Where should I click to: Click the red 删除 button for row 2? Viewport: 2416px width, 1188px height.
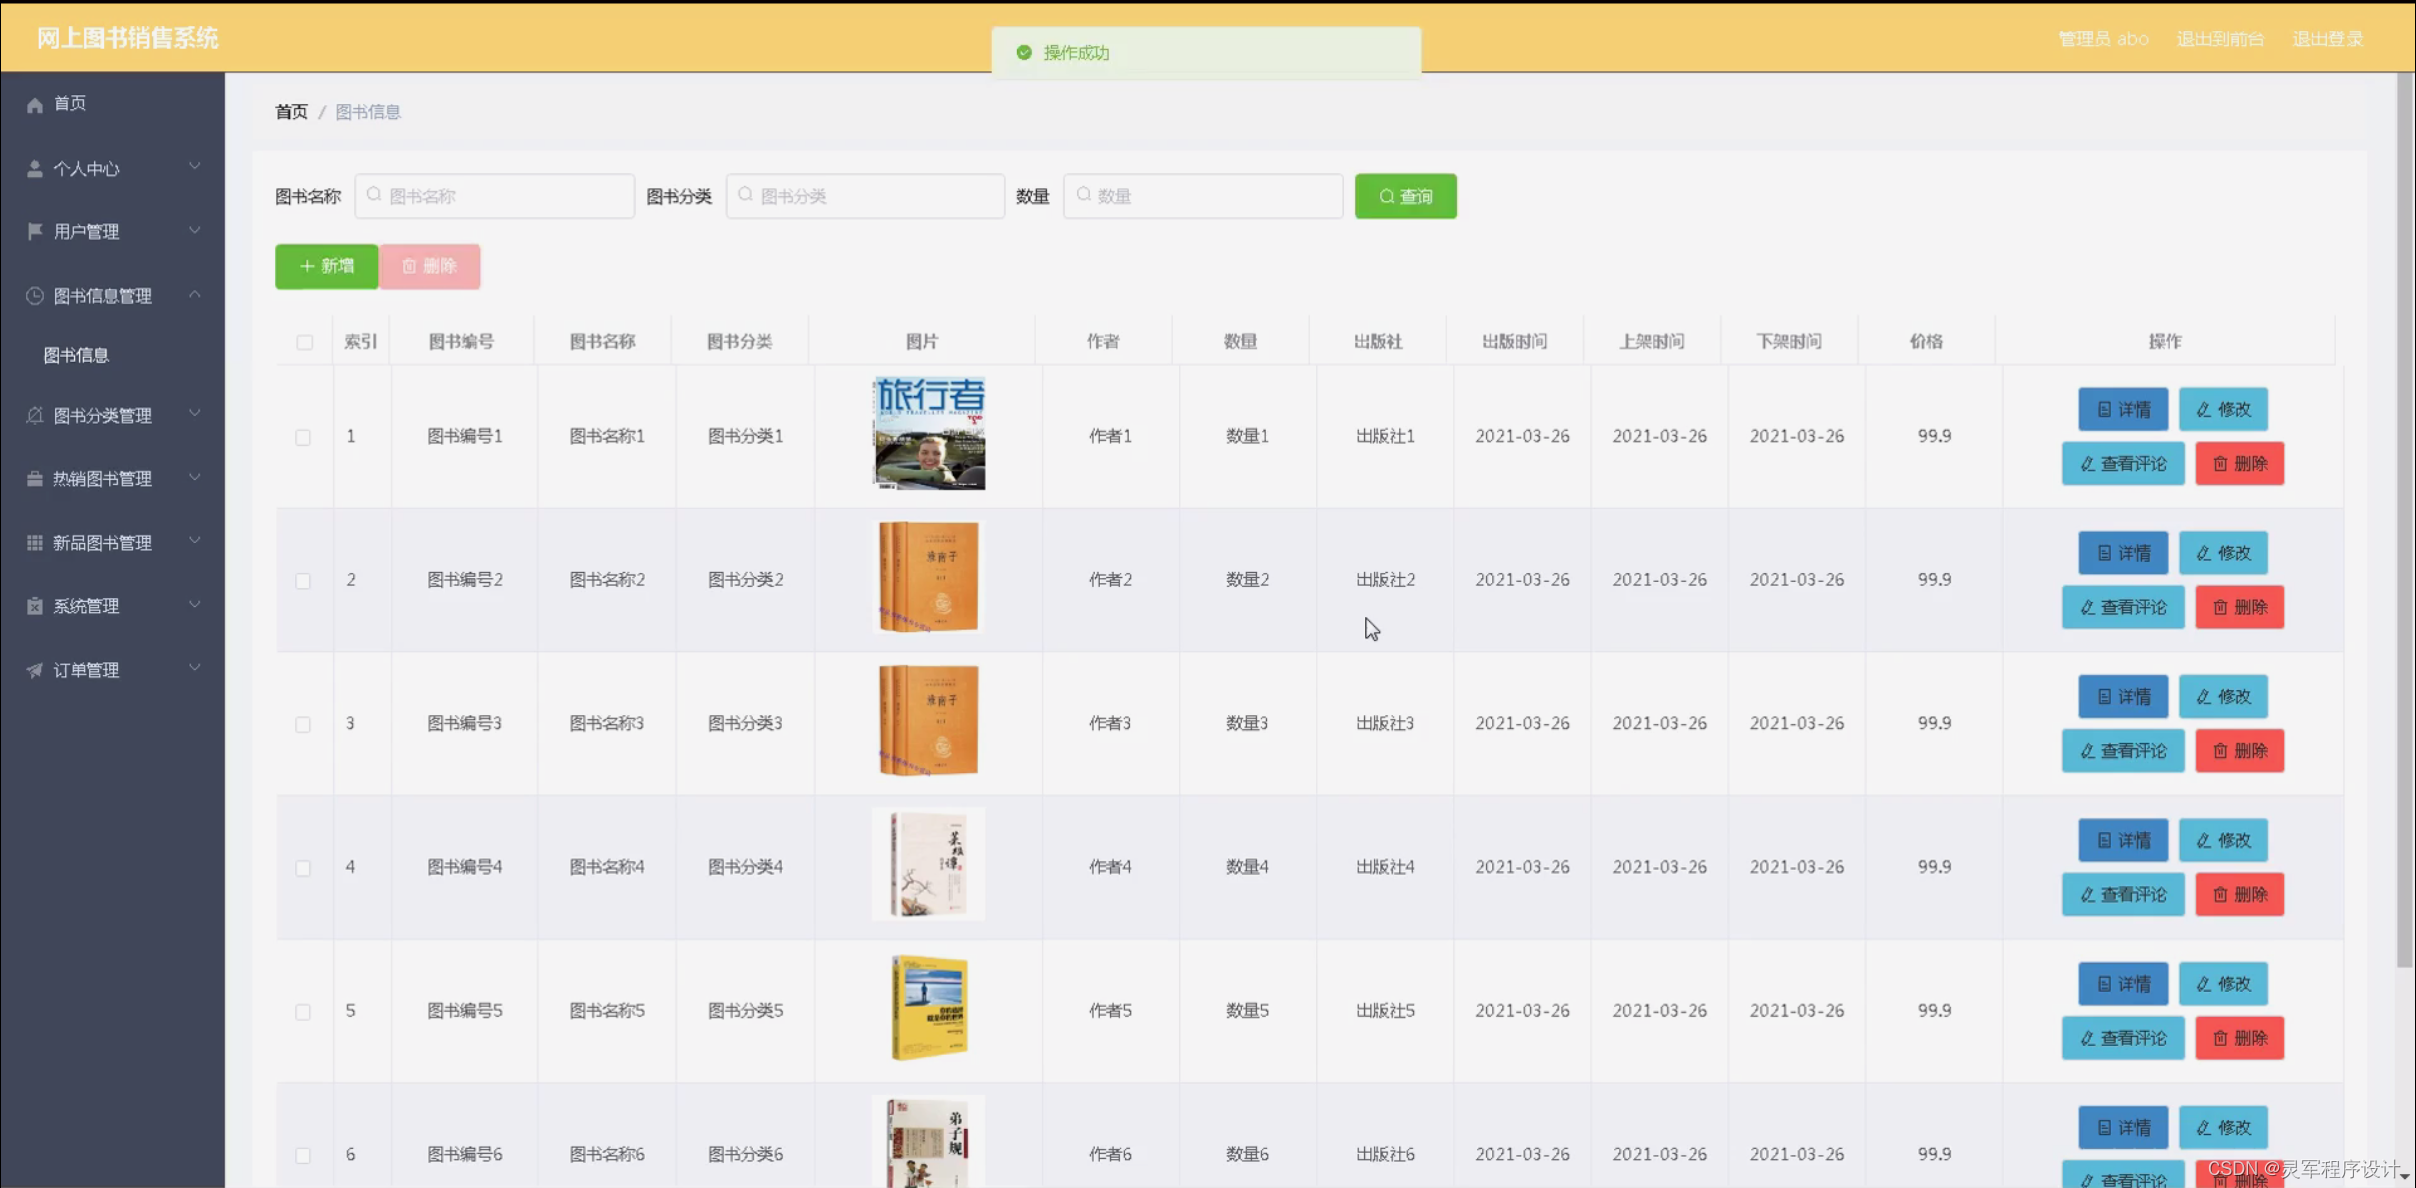click(x=2239, y=607)
